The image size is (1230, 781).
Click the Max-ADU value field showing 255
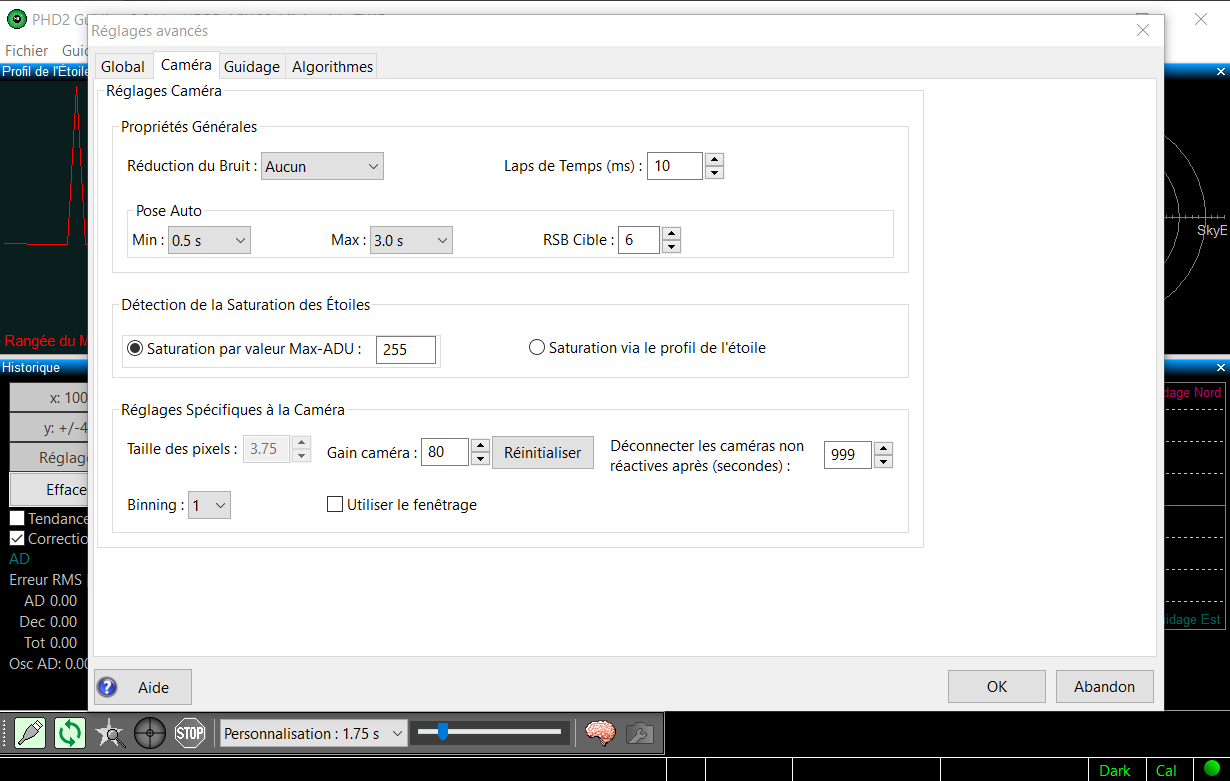coord(406,350)
